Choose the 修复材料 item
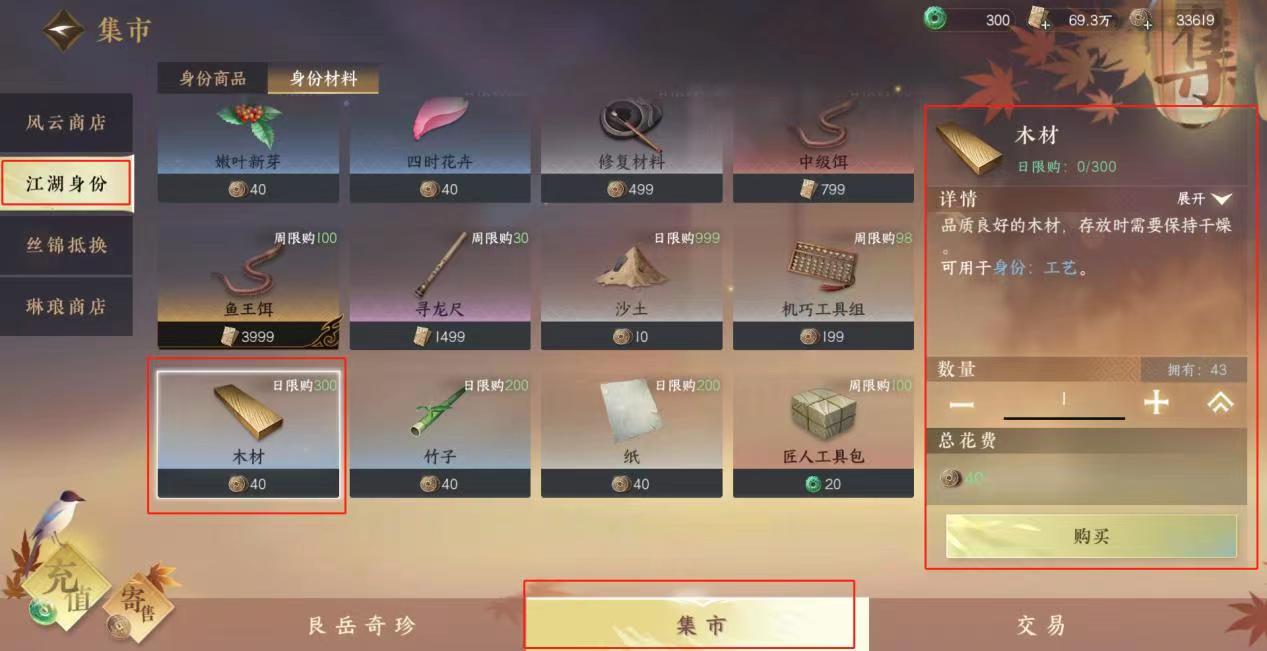The height and width of the screenshot is (651, 1267). point(631,146)
